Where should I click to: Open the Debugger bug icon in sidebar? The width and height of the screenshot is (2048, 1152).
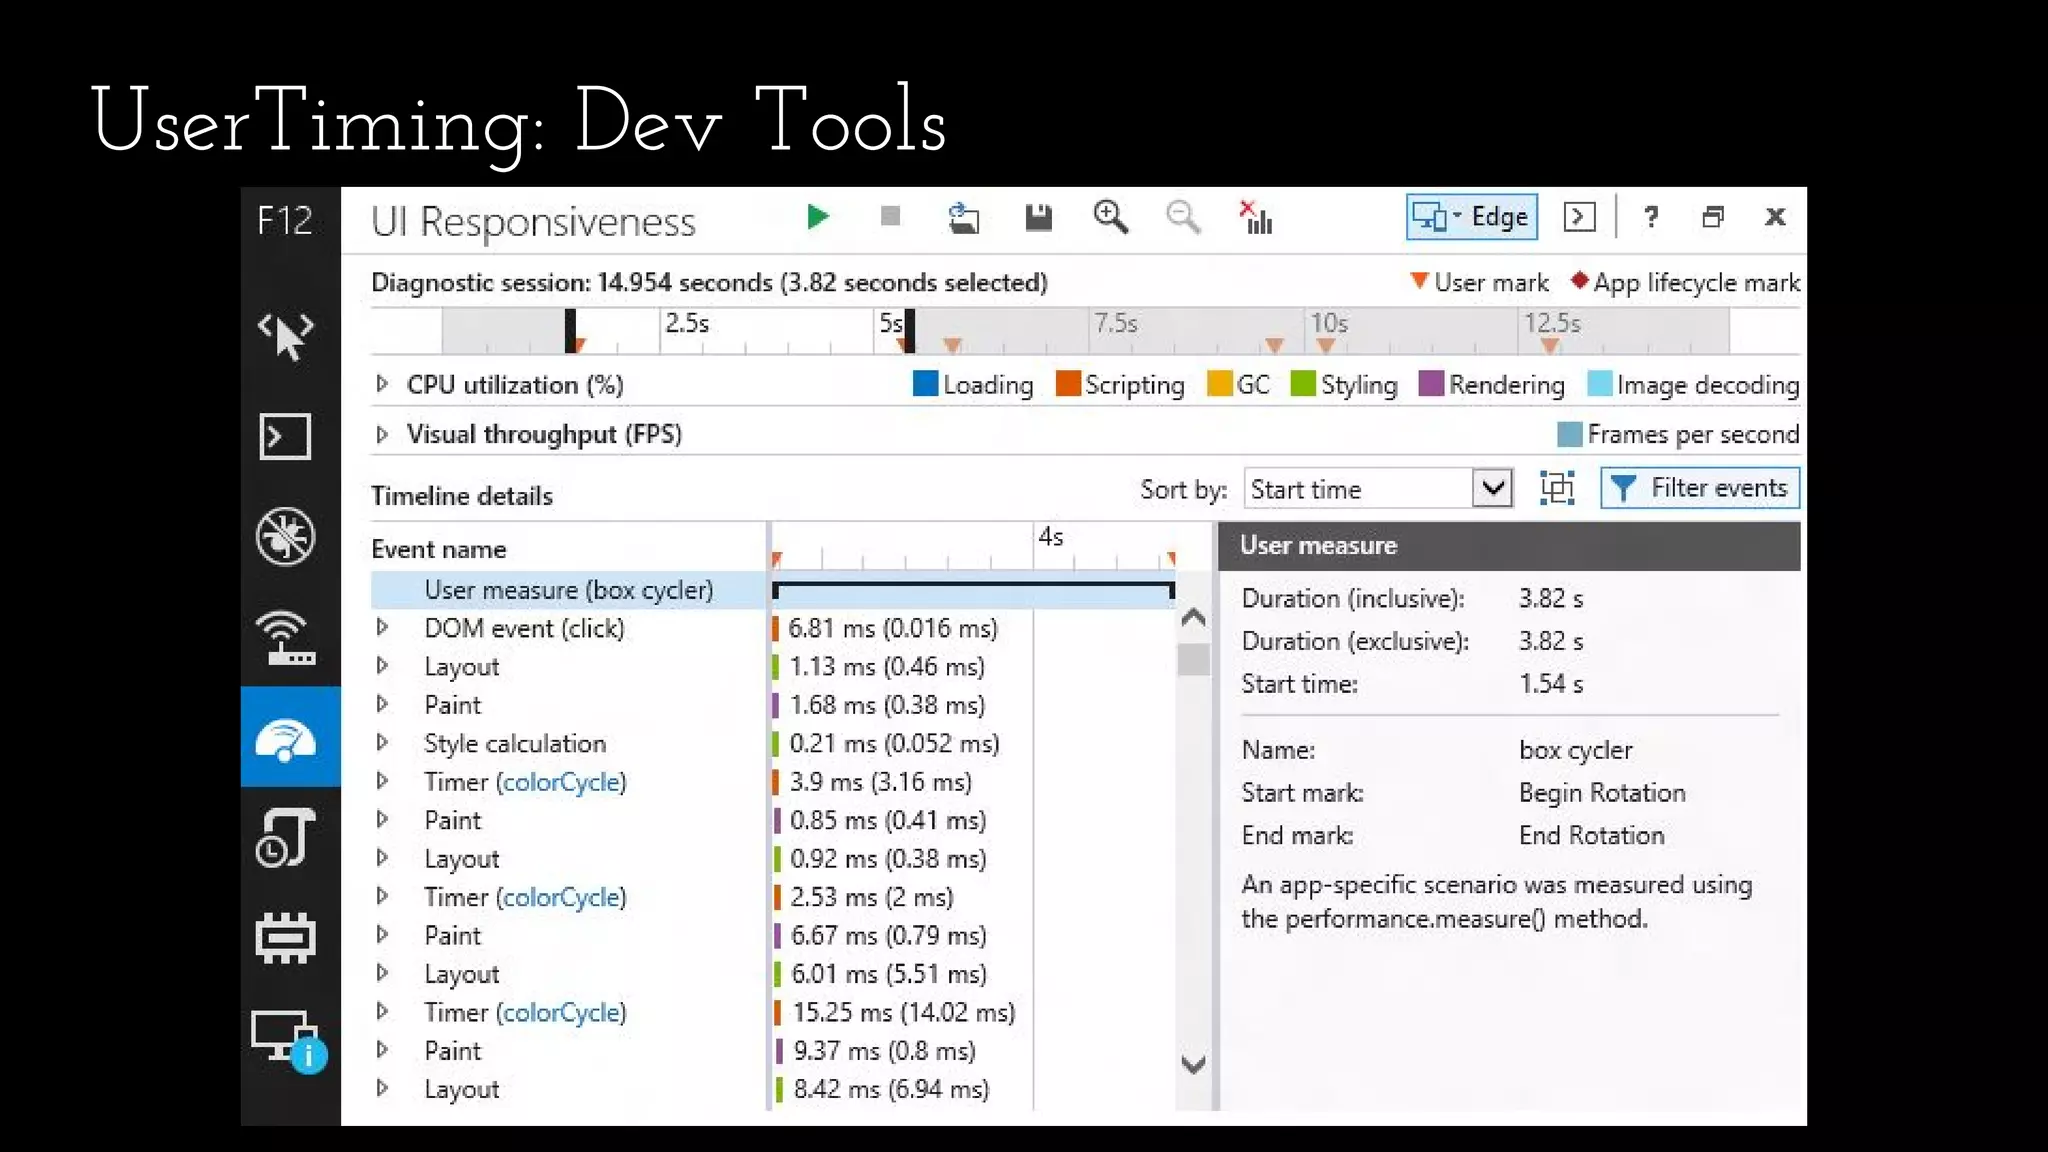pos(285,537)
